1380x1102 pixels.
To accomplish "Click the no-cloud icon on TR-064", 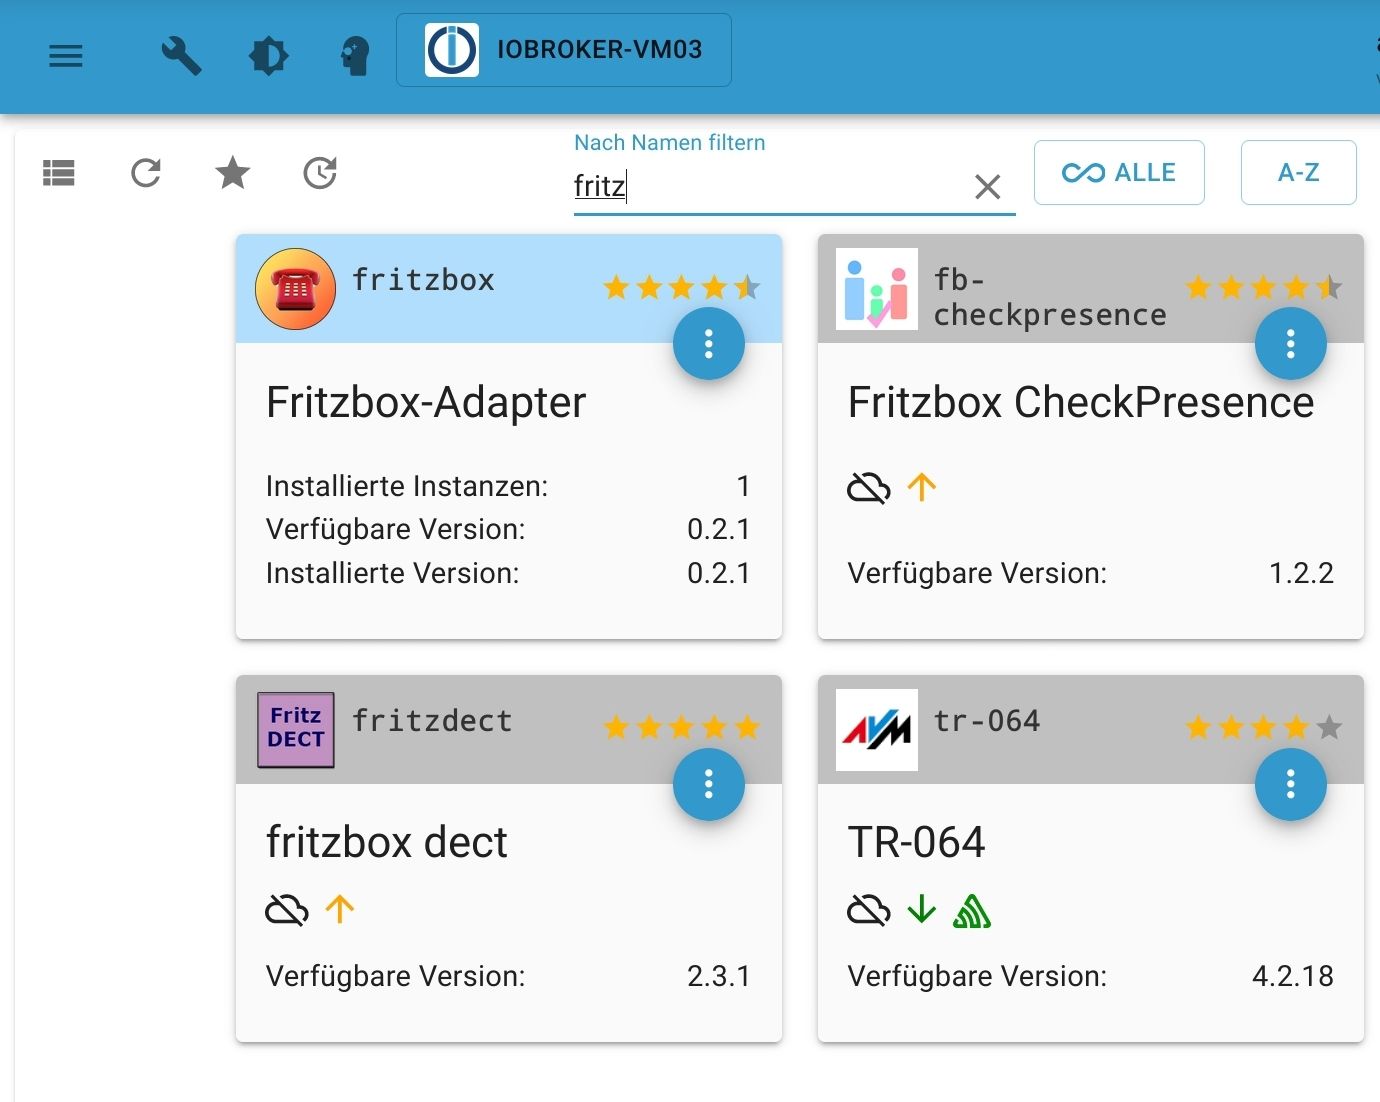I will click(869, 910).
